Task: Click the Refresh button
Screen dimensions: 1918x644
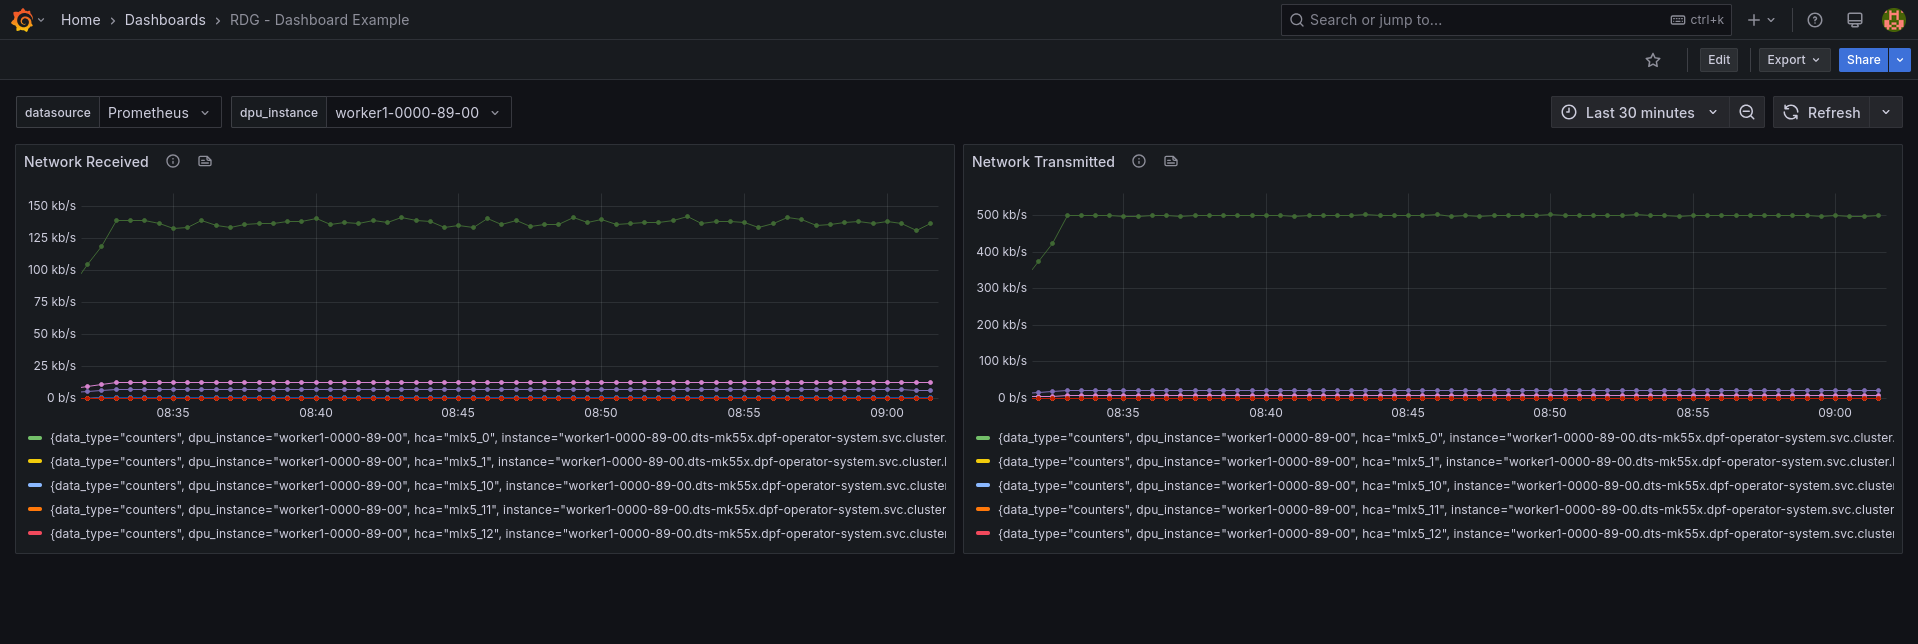Action: [1822, 112]
